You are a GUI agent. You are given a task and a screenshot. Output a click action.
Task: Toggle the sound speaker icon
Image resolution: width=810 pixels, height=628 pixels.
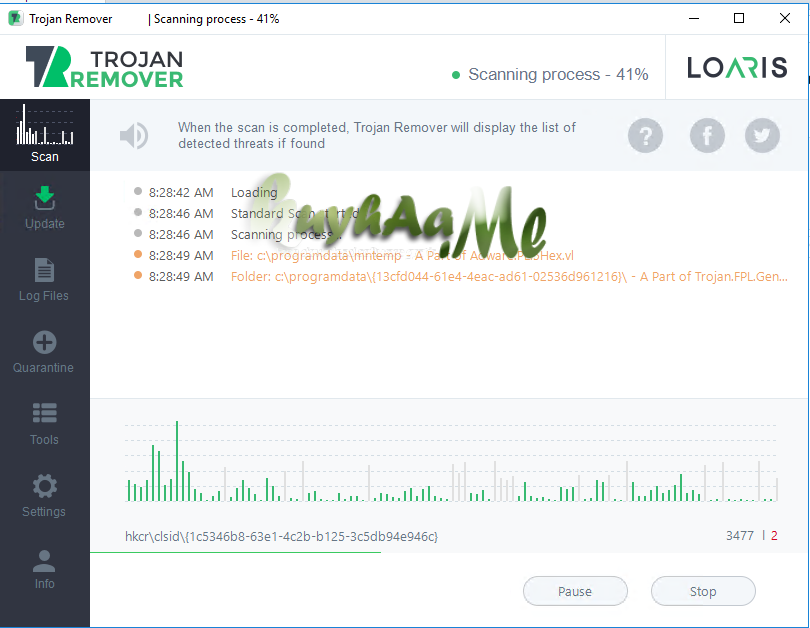point(133,136)
